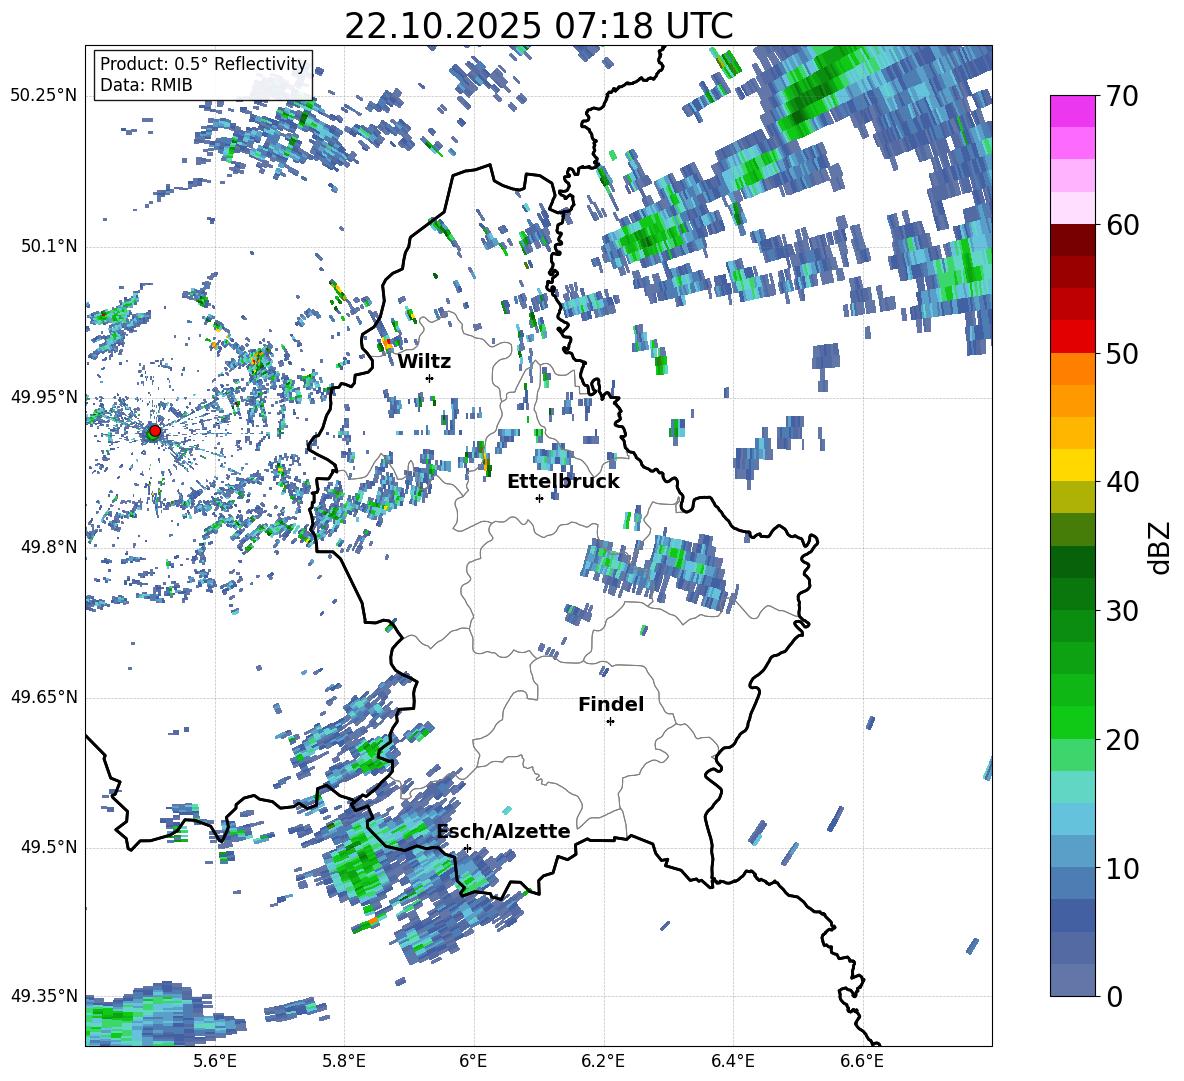Click the Esch/Alzette location cross marker
This screenshot has width=1184, height=1081.
pos(467,848)
